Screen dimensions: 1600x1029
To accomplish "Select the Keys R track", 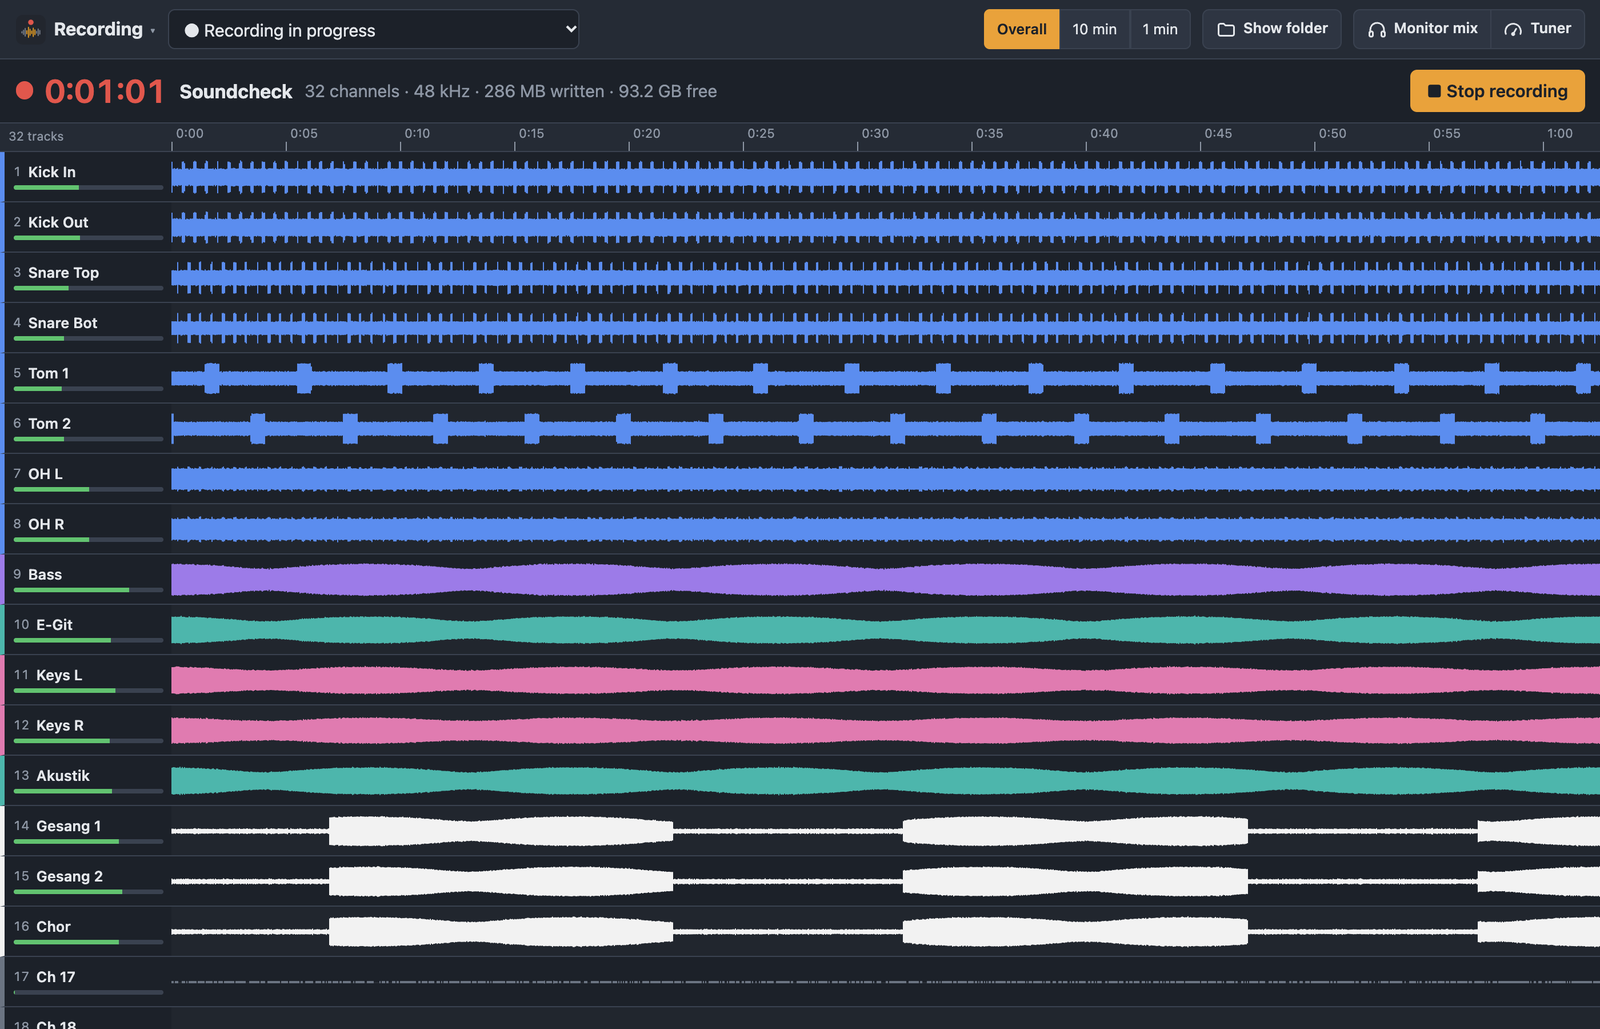I will 86,730.
